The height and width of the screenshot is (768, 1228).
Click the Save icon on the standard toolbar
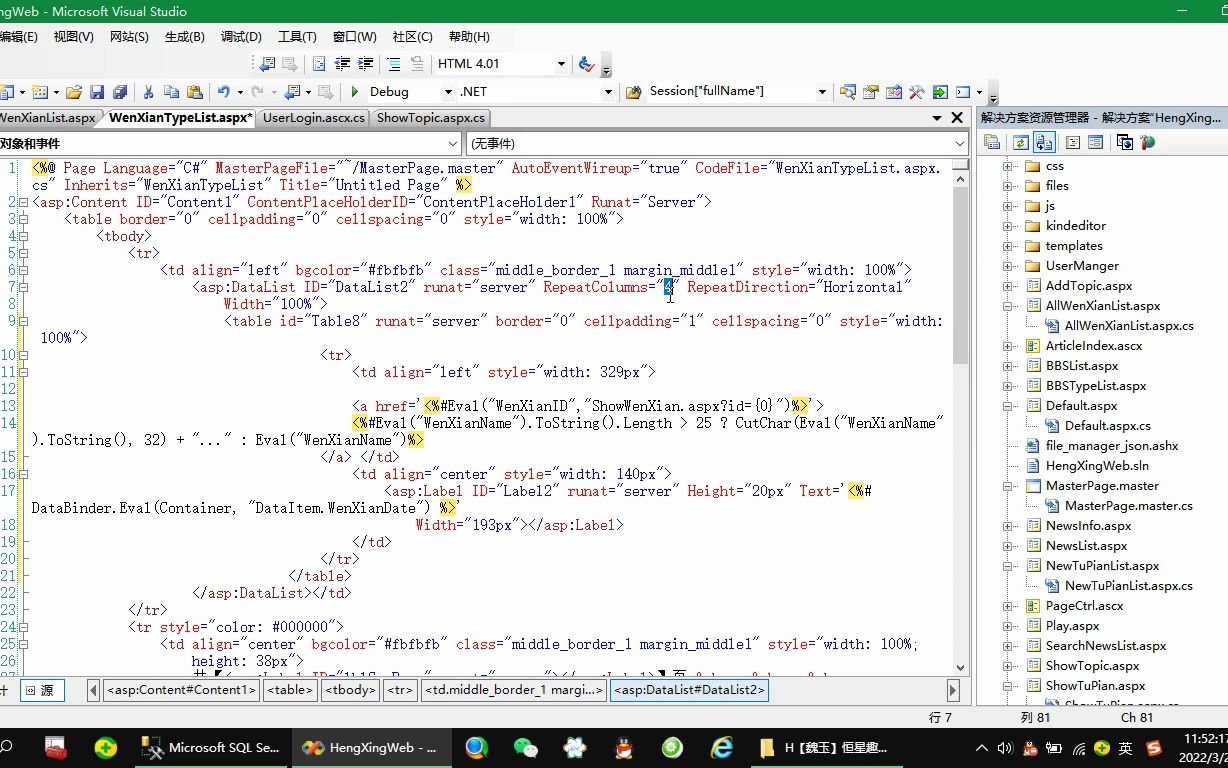(95, 91)
